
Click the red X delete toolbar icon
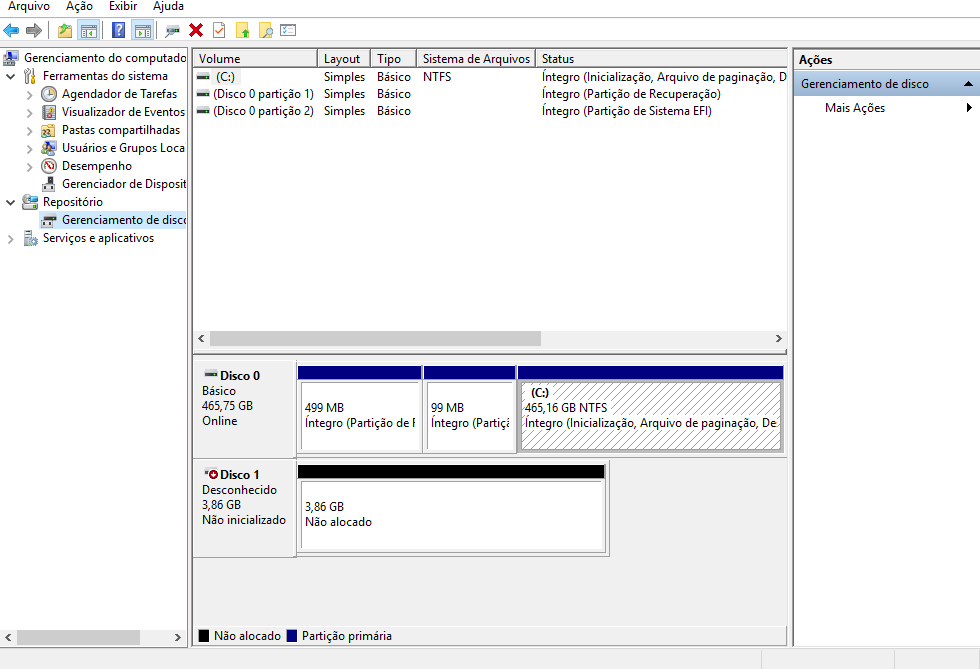coord(196,30)
